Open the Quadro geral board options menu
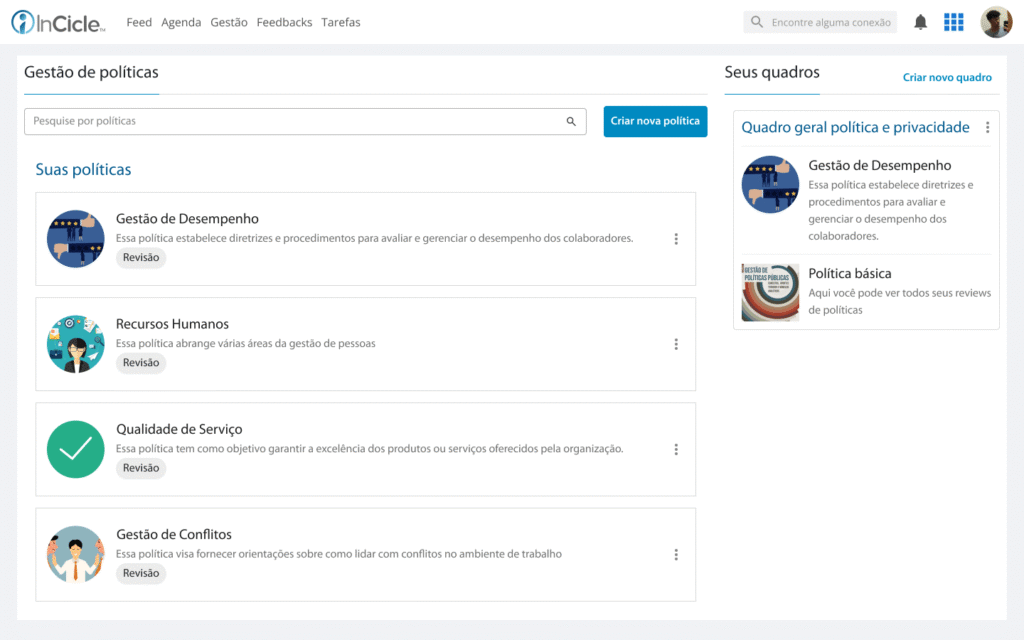The width and height of the screenshot is (1024, 640). 987,127
